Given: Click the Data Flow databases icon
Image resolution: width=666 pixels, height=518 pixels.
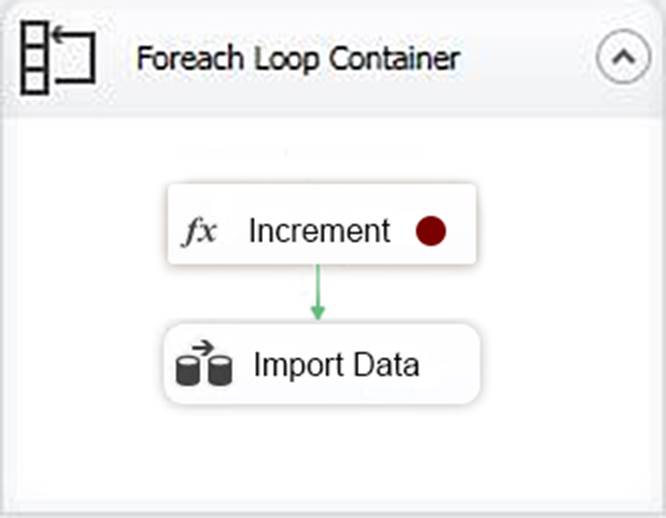Looking at the screenshot, I should [204, 363].
